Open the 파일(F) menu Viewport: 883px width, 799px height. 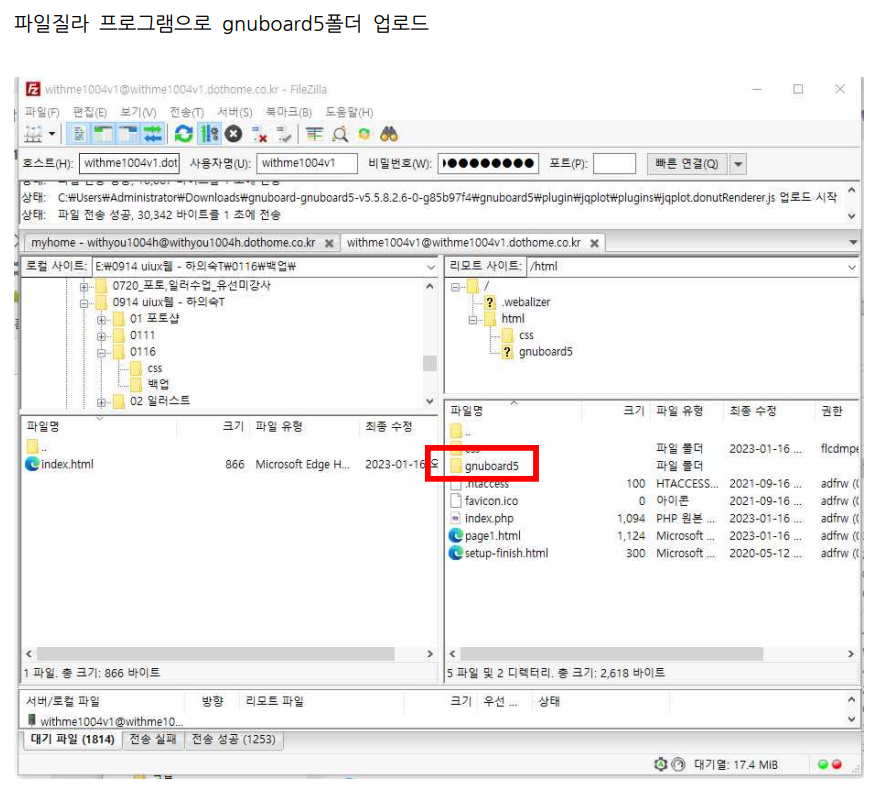[42, 112]
